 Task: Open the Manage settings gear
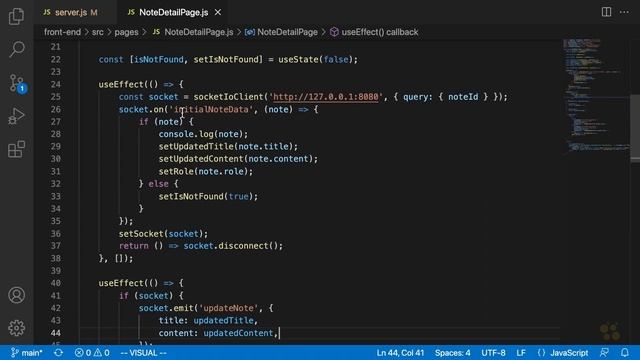point(16,328)
